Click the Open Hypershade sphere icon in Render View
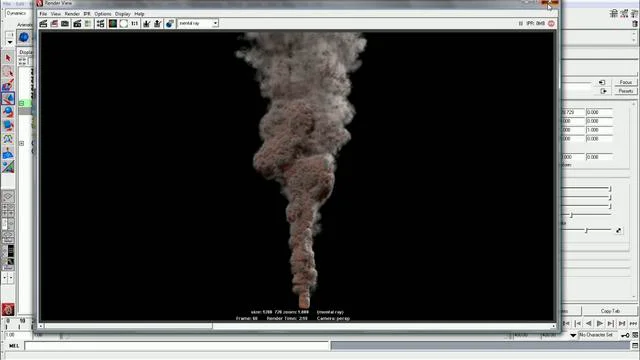The width and height of the screenshot is (640, 360). tap(170, 24)
